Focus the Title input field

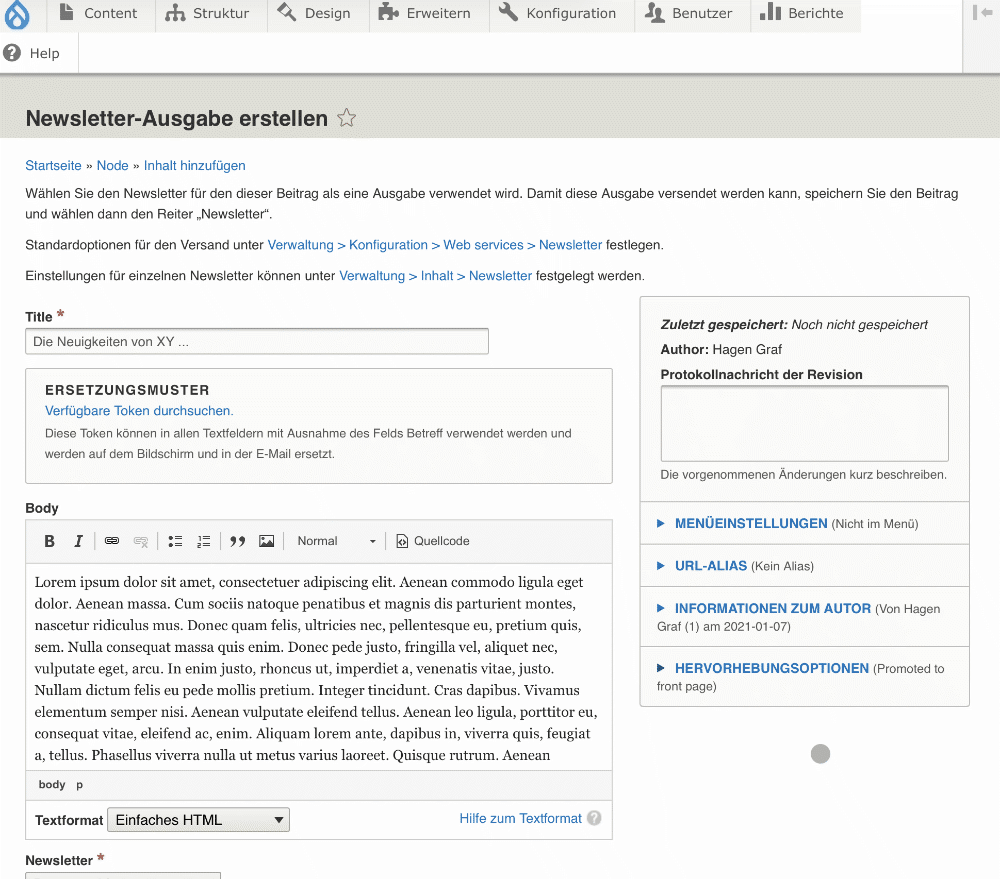pos(257,341)
